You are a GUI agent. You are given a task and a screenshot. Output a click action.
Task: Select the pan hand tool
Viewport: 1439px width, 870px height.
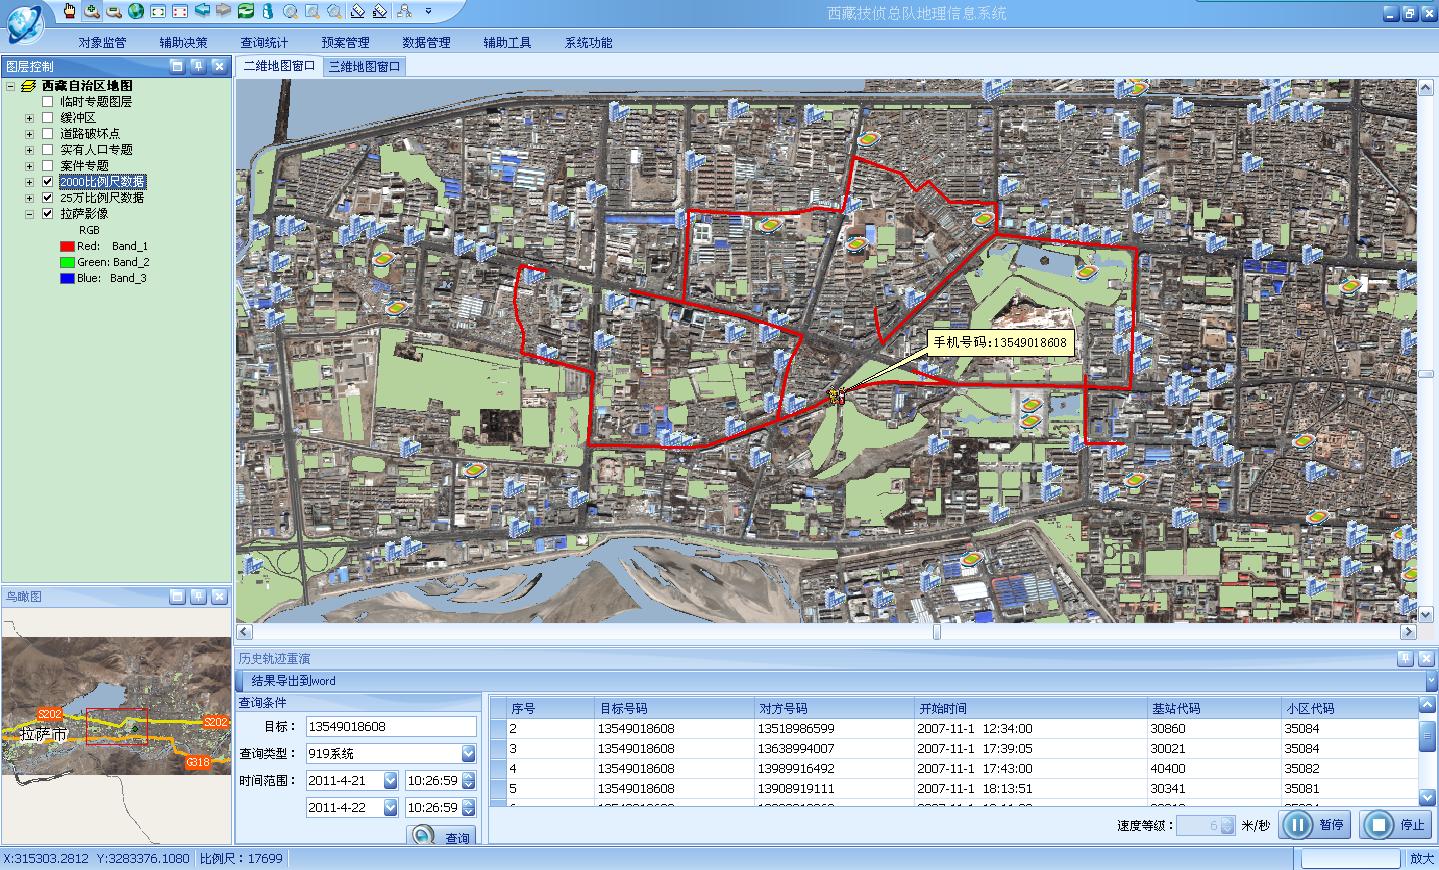(69, 11)
